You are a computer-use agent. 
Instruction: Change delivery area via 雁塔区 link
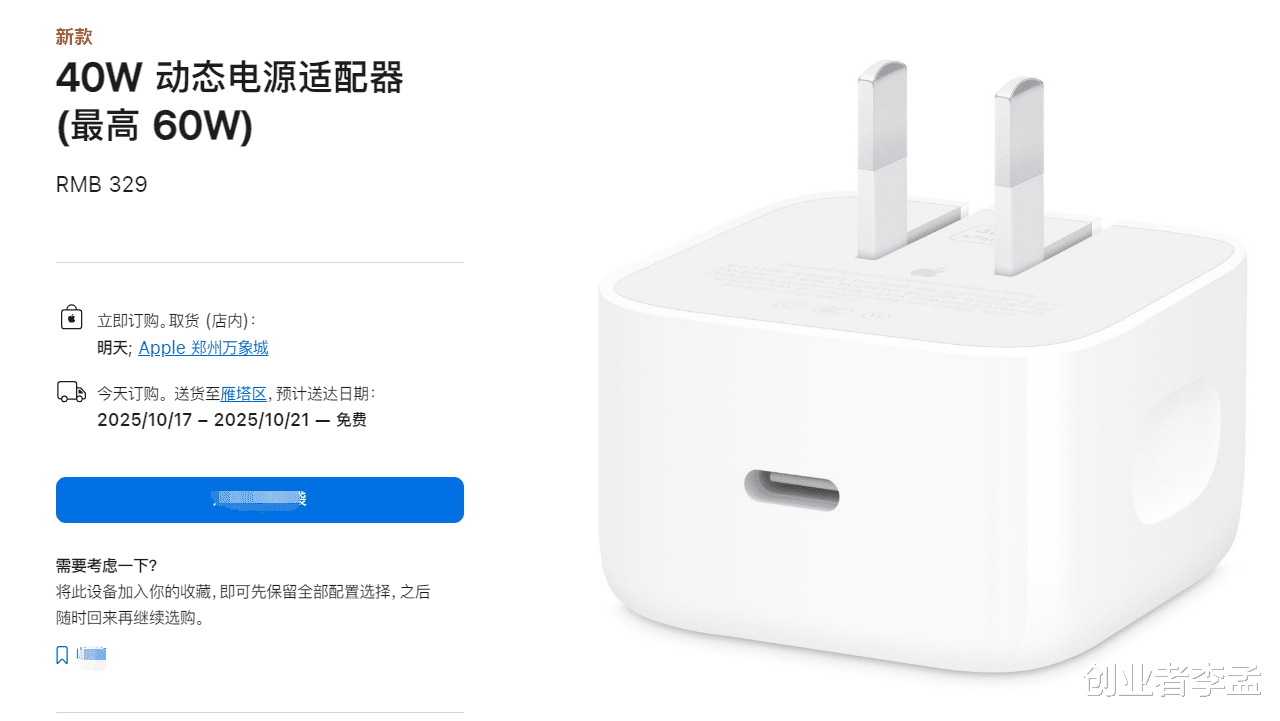(243, 394)
